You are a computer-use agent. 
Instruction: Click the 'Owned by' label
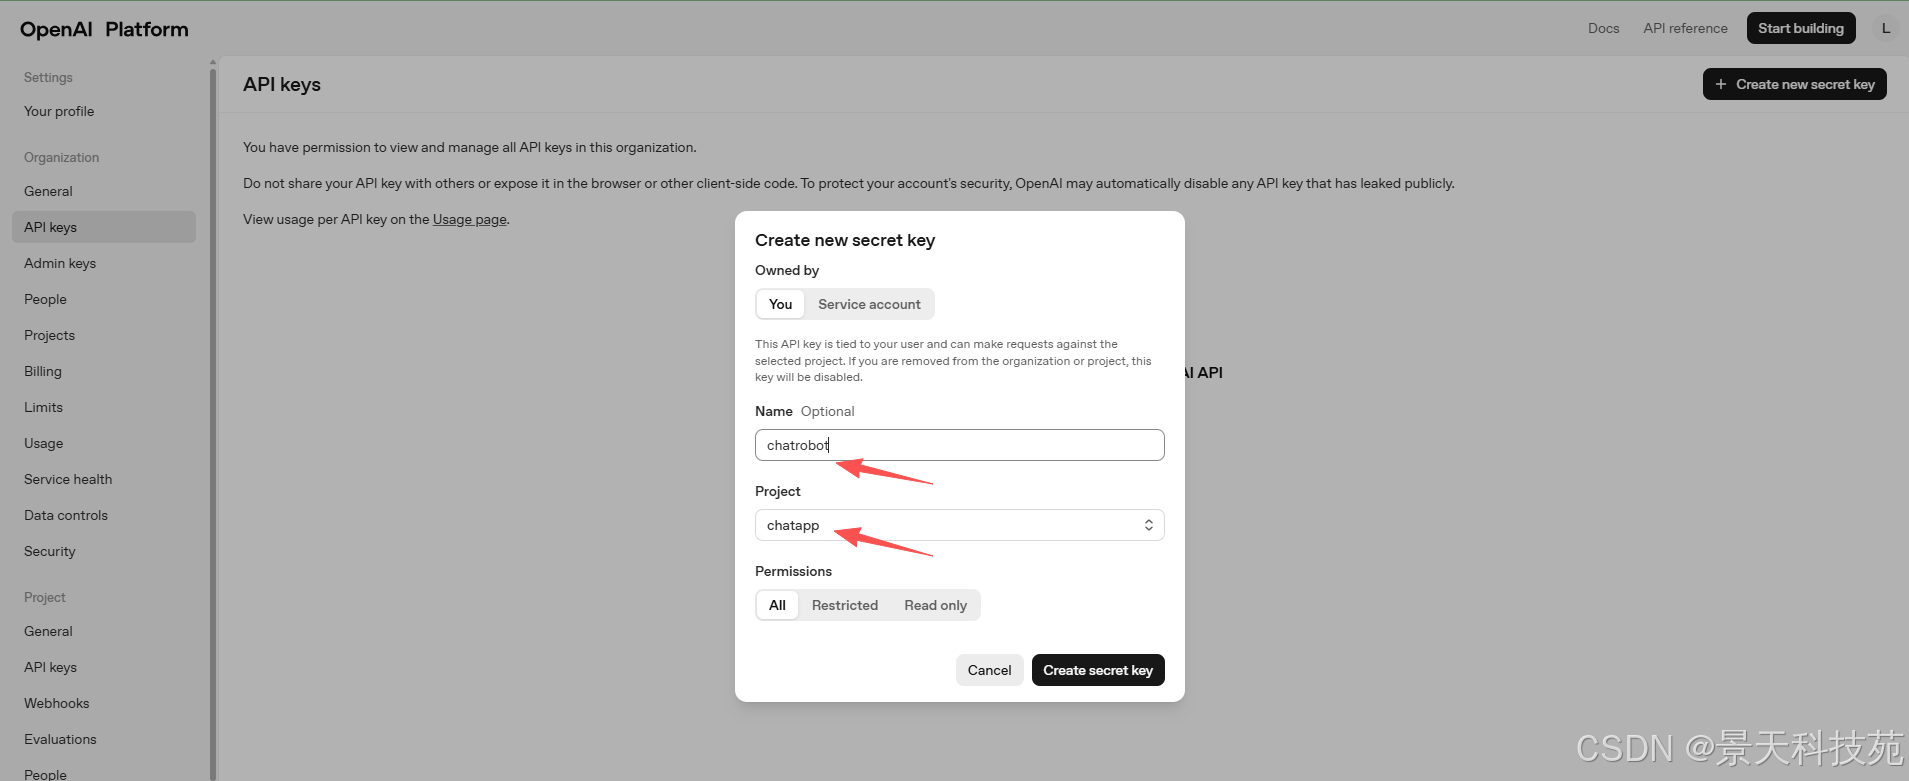click(787, 270)
